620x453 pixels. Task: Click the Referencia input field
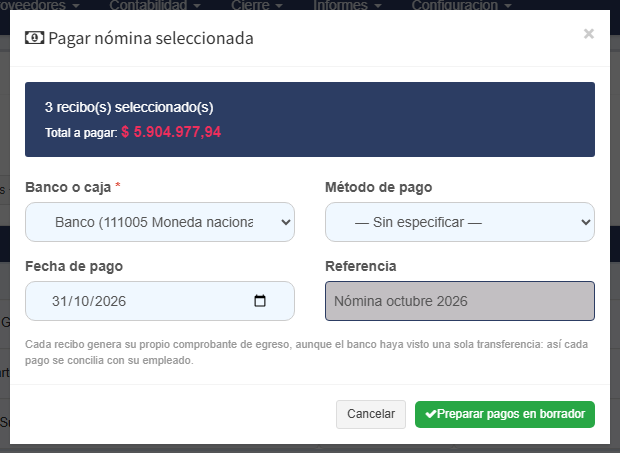(460, 301)
